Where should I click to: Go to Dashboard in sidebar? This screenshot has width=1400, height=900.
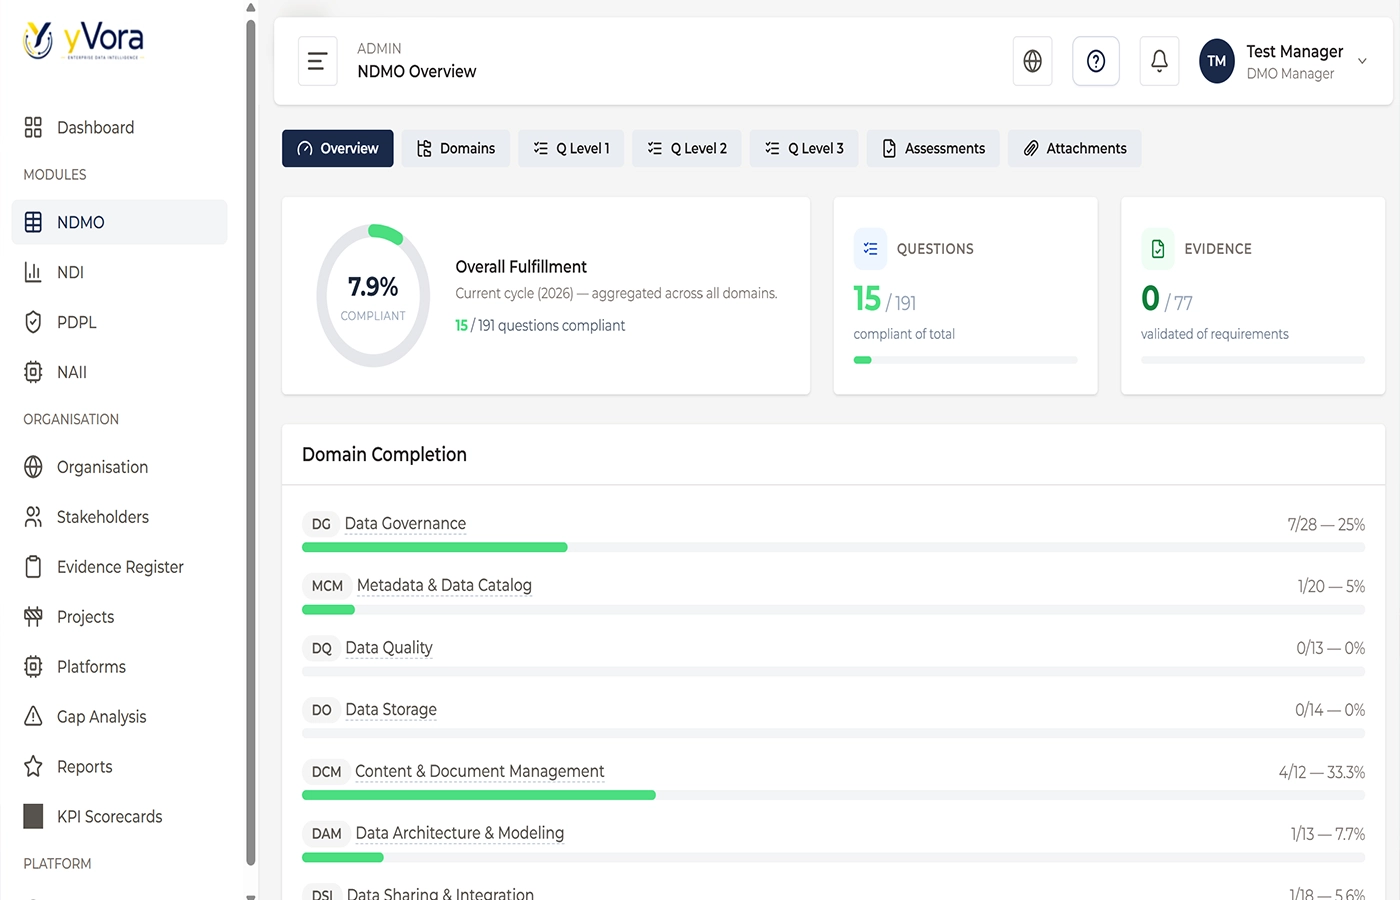click(x=120, y=127)
